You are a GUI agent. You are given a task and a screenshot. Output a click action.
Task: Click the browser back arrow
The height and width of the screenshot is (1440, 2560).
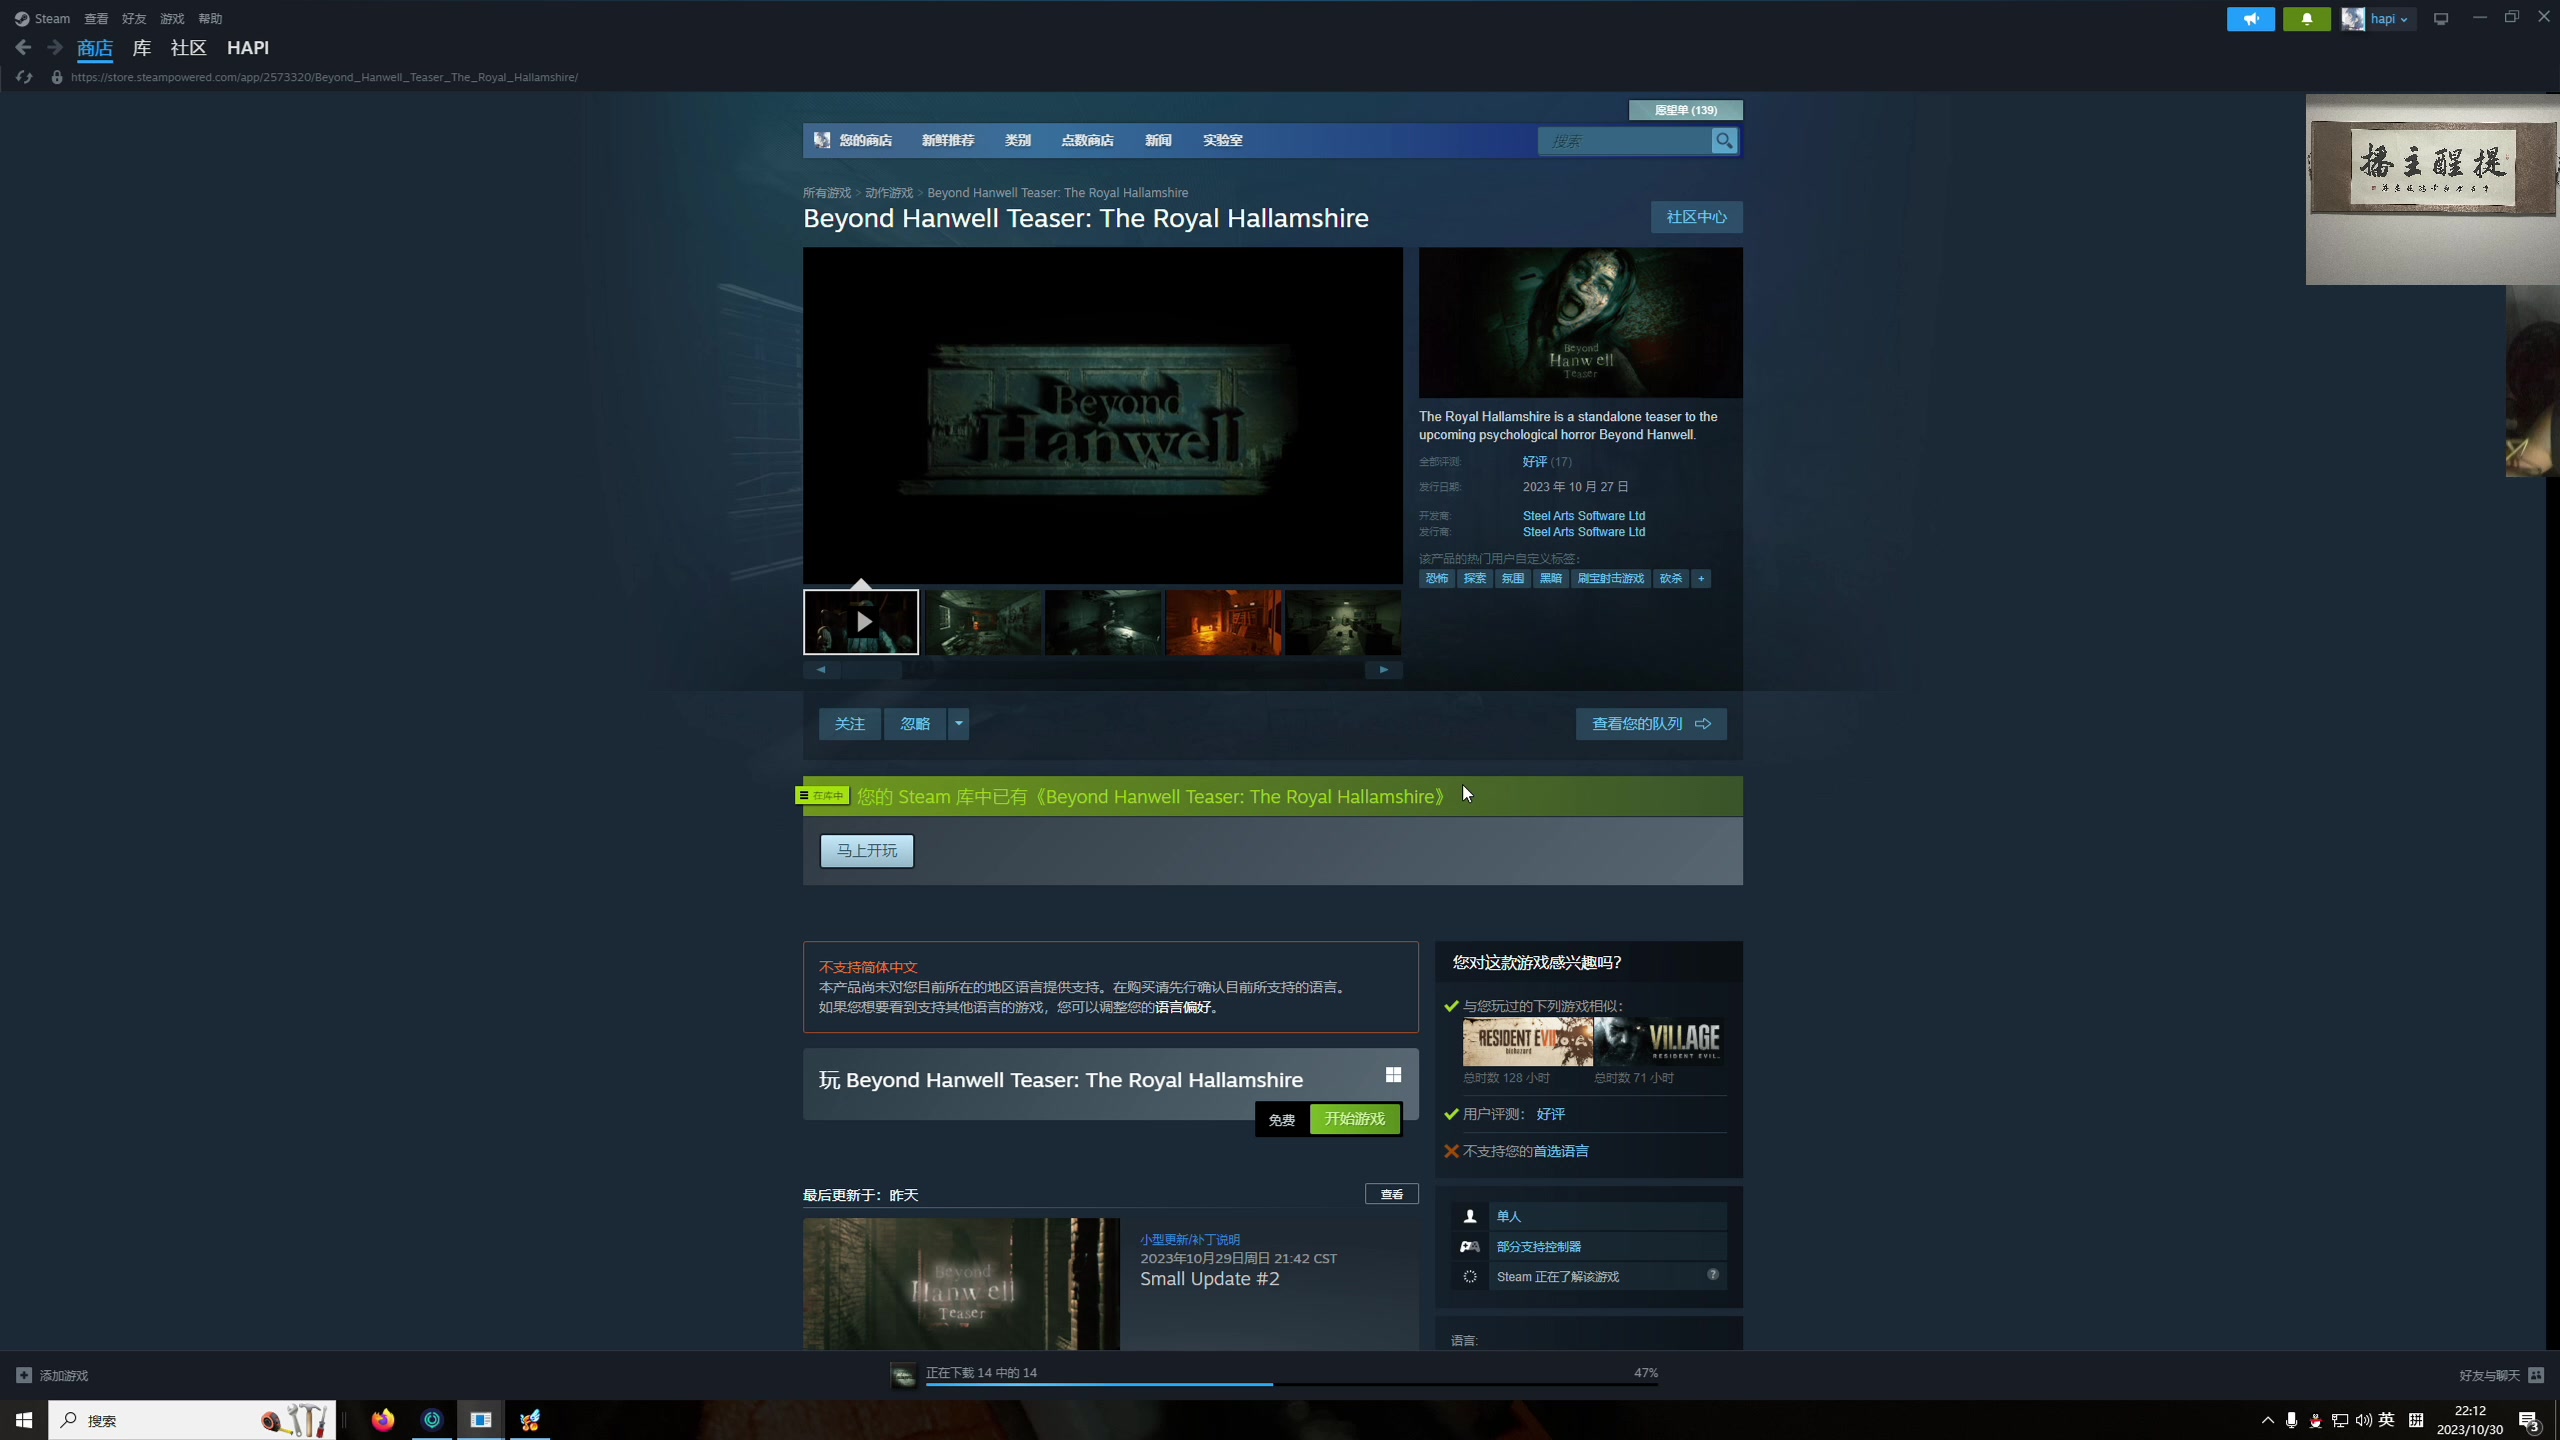point(23,47)
